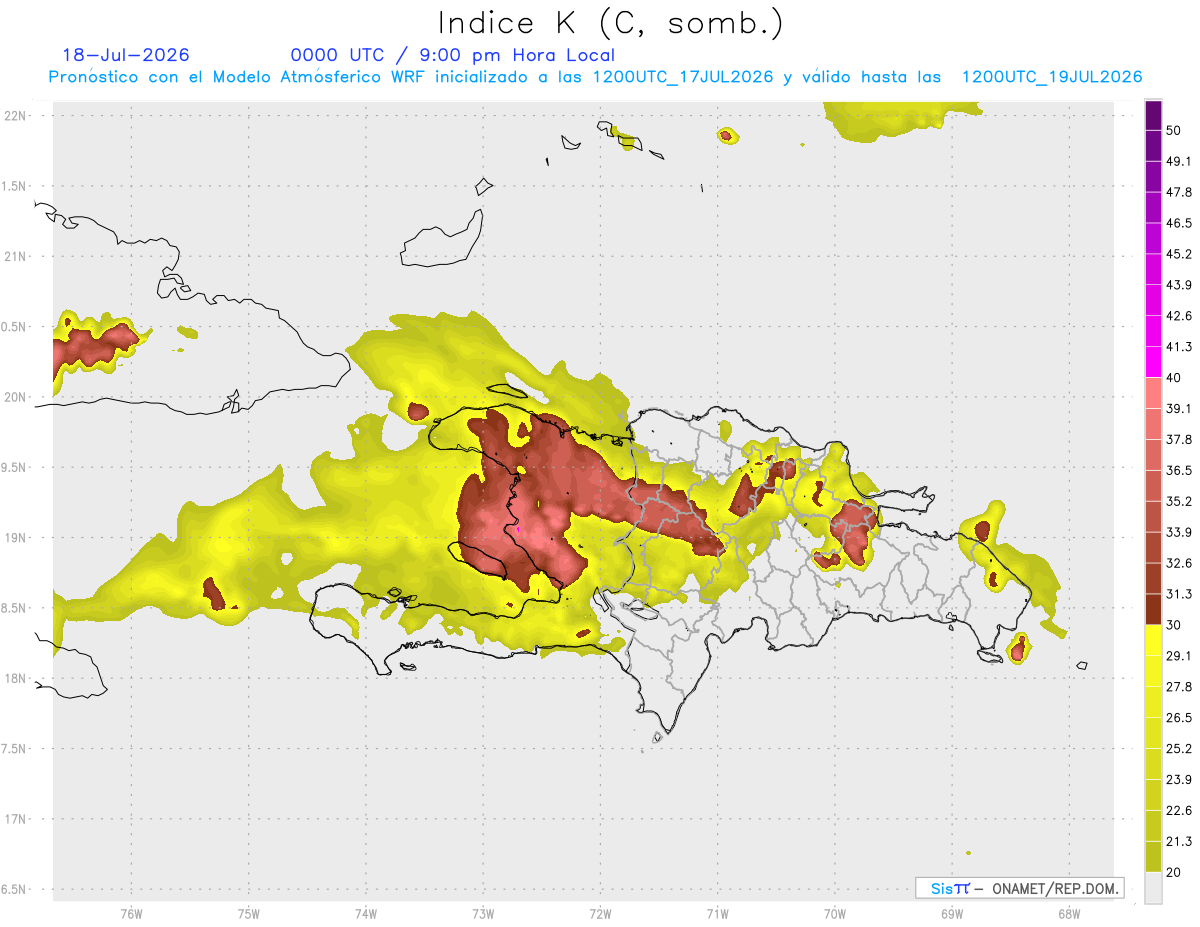Click the '74W' longitude axis label
Image resolution: width=1200 pixels, height=927 pixels.
pos(366,914)
